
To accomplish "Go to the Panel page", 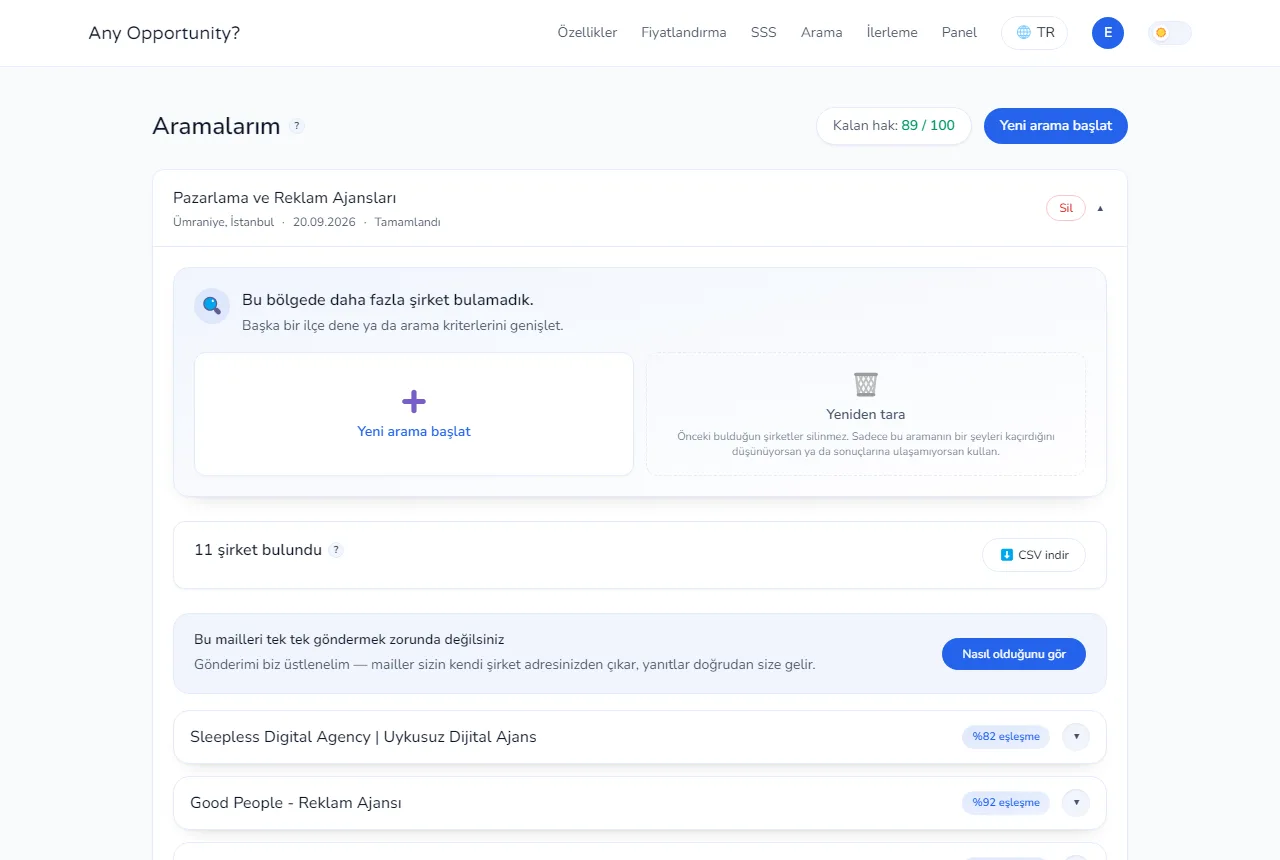I will pyautogui.click(x=959, y=33).
